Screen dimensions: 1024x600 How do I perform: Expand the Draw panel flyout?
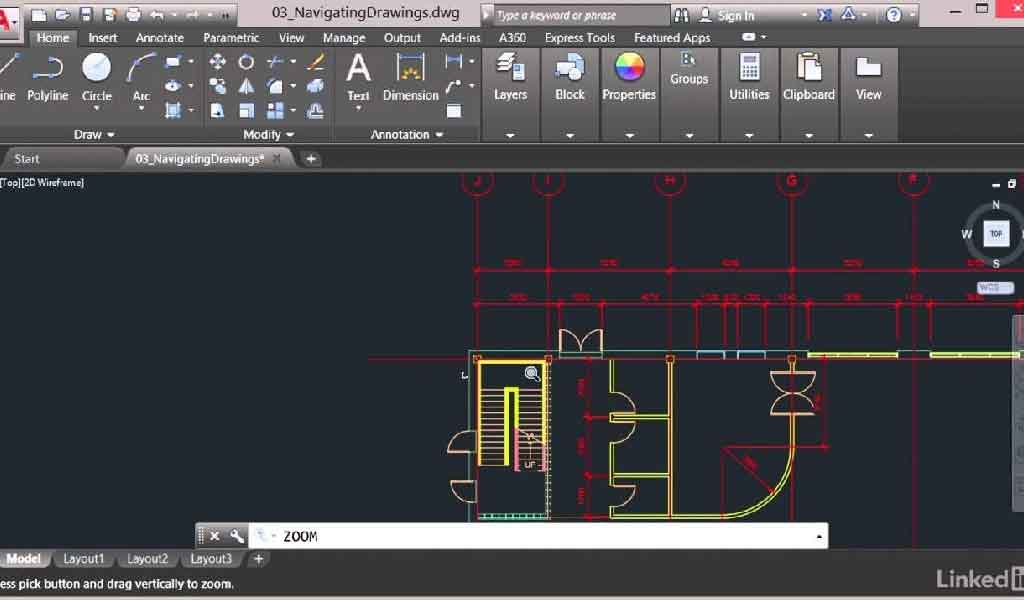(x=94, y=134)
